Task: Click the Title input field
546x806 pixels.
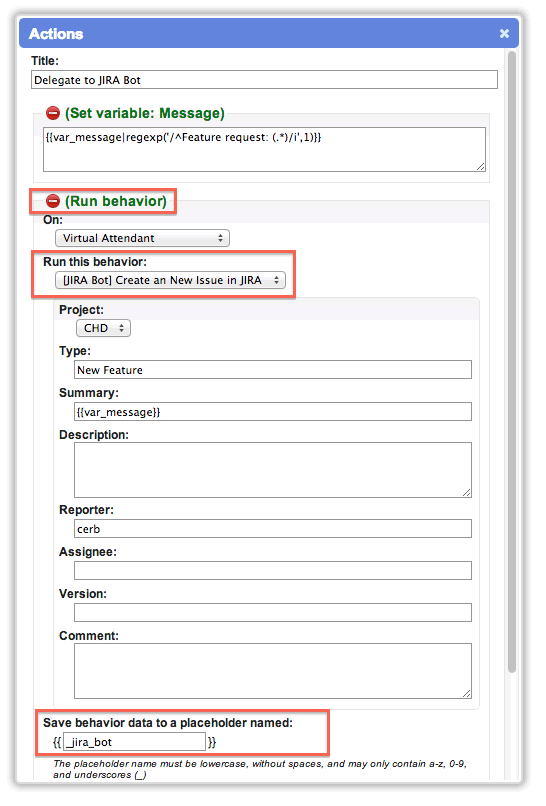Action: (x=264, y=80)
